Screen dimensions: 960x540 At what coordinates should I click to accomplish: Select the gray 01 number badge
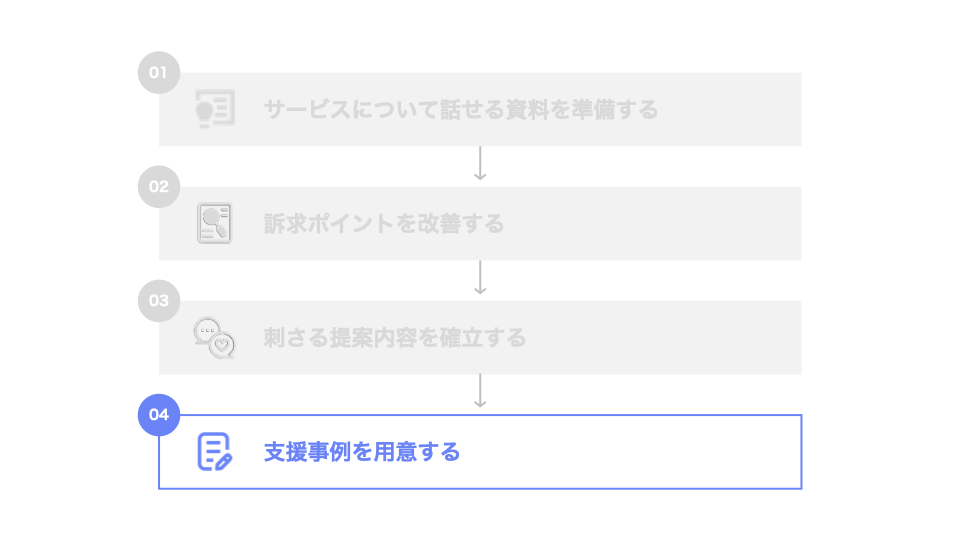(158, 73)
